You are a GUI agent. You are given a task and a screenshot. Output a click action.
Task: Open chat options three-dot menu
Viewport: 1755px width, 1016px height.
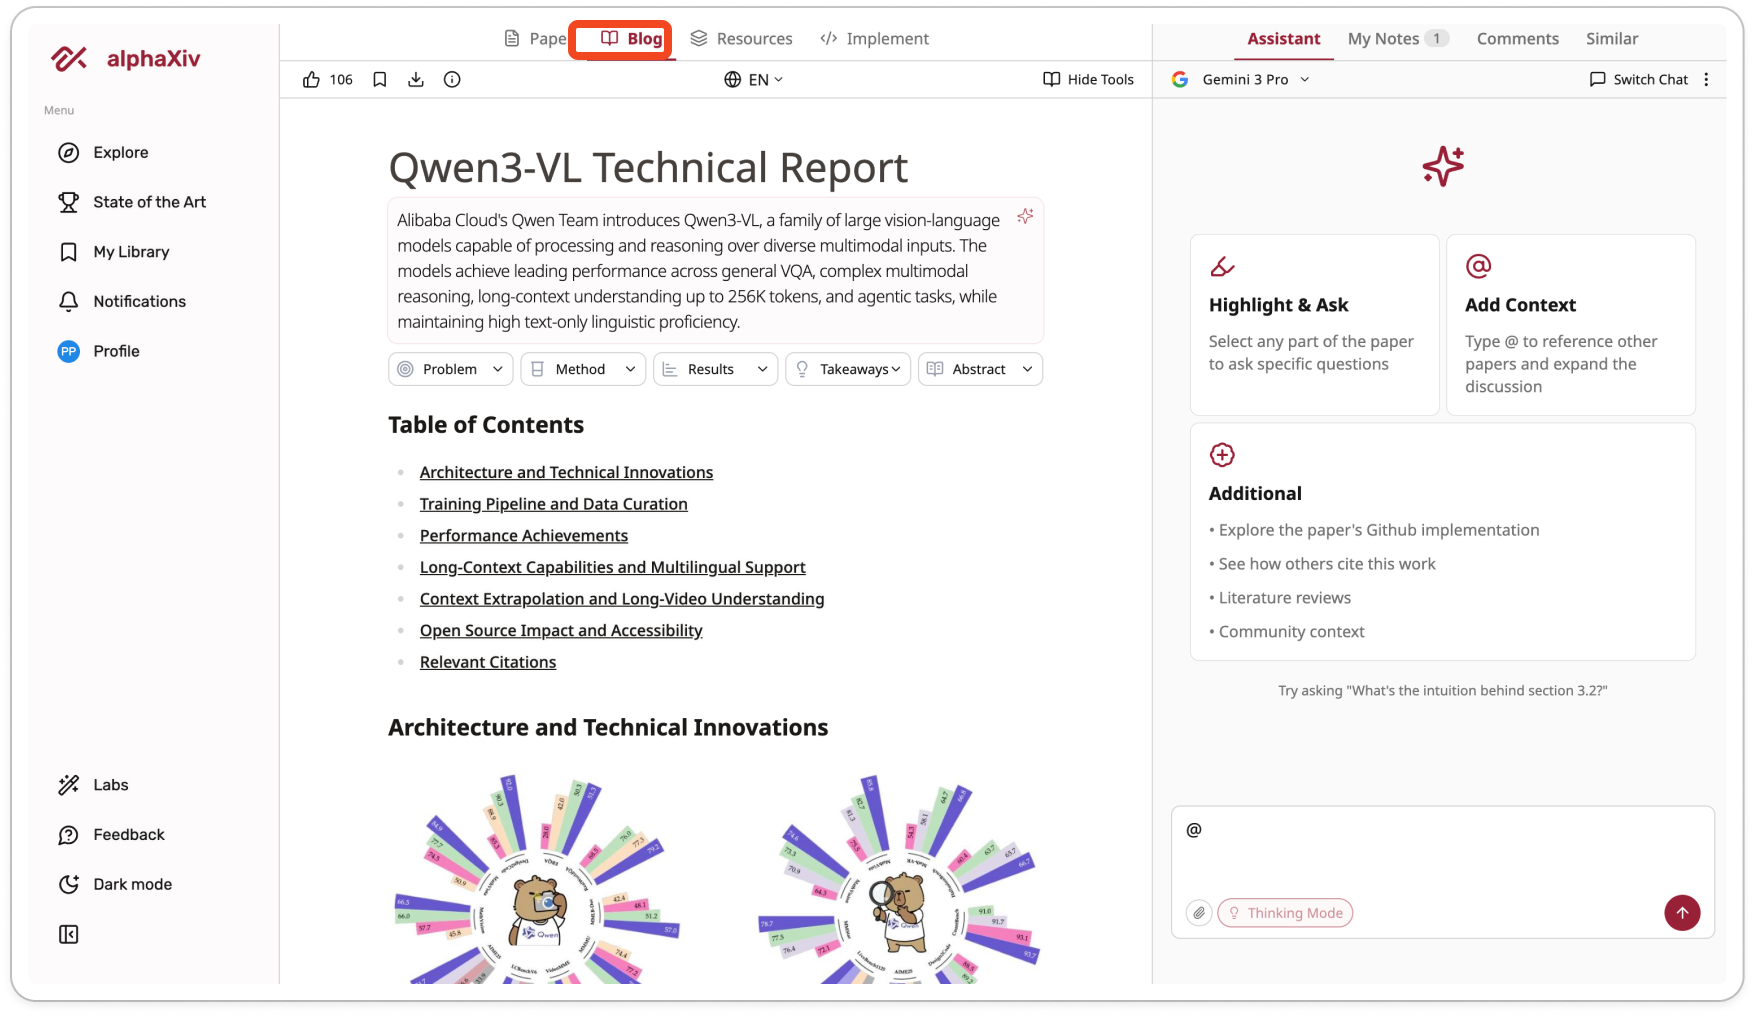pos(1706,80)
